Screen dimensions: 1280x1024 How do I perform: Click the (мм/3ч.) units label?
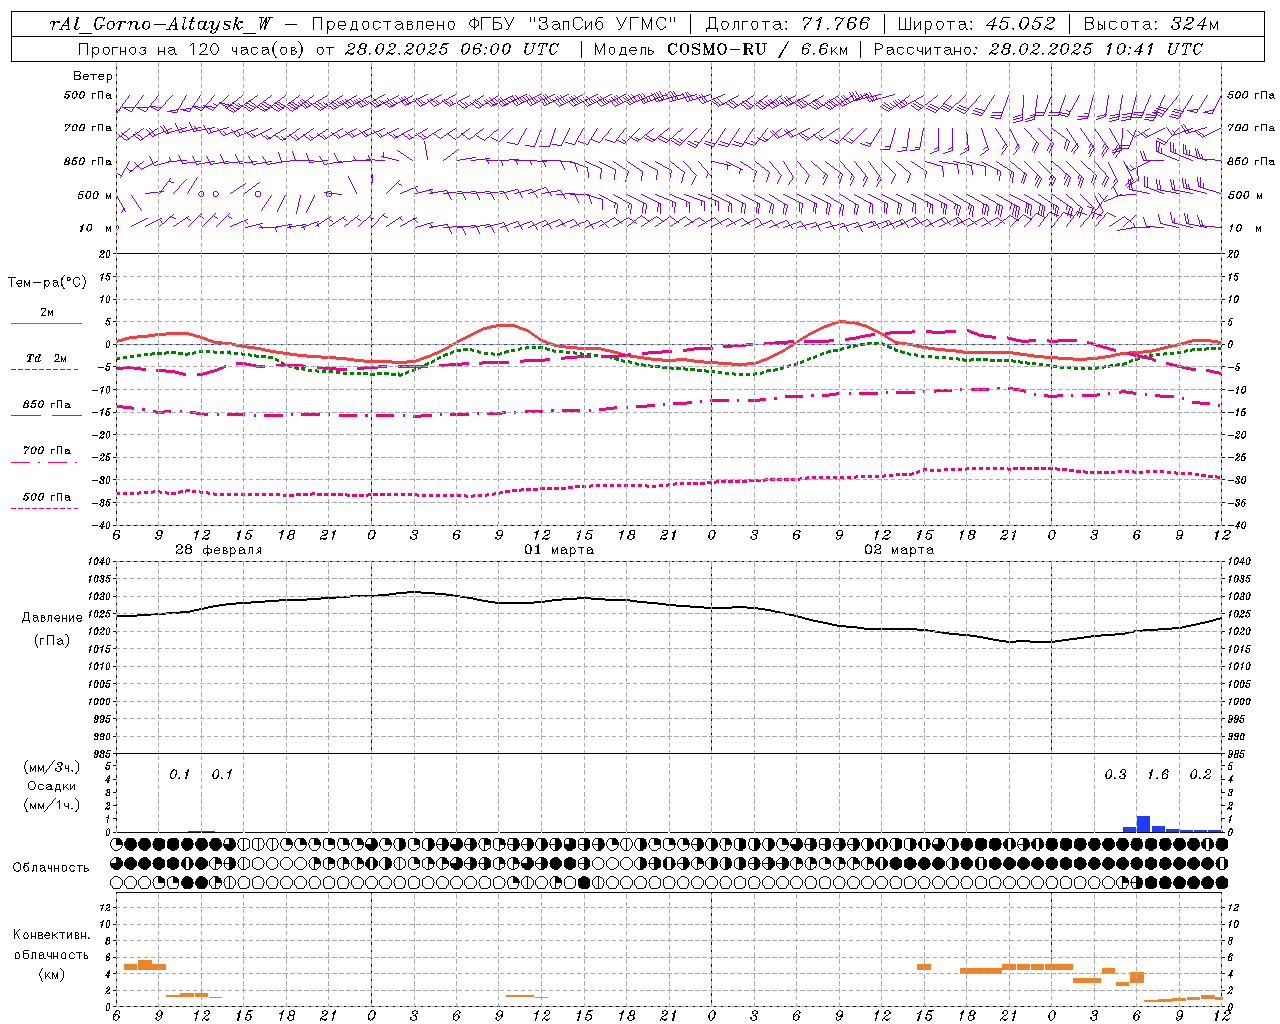click(x=52, y=767)
